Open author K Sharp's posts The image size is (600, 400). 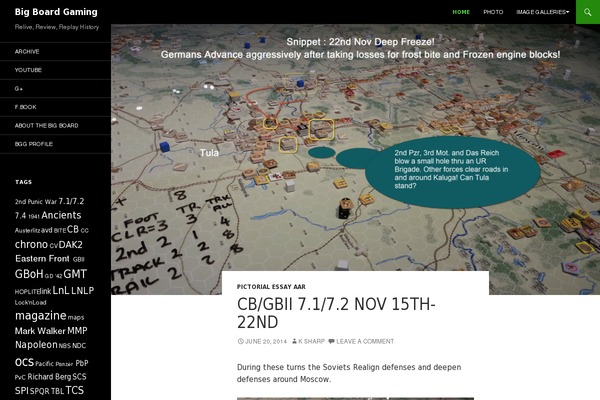tap(311, 341)
